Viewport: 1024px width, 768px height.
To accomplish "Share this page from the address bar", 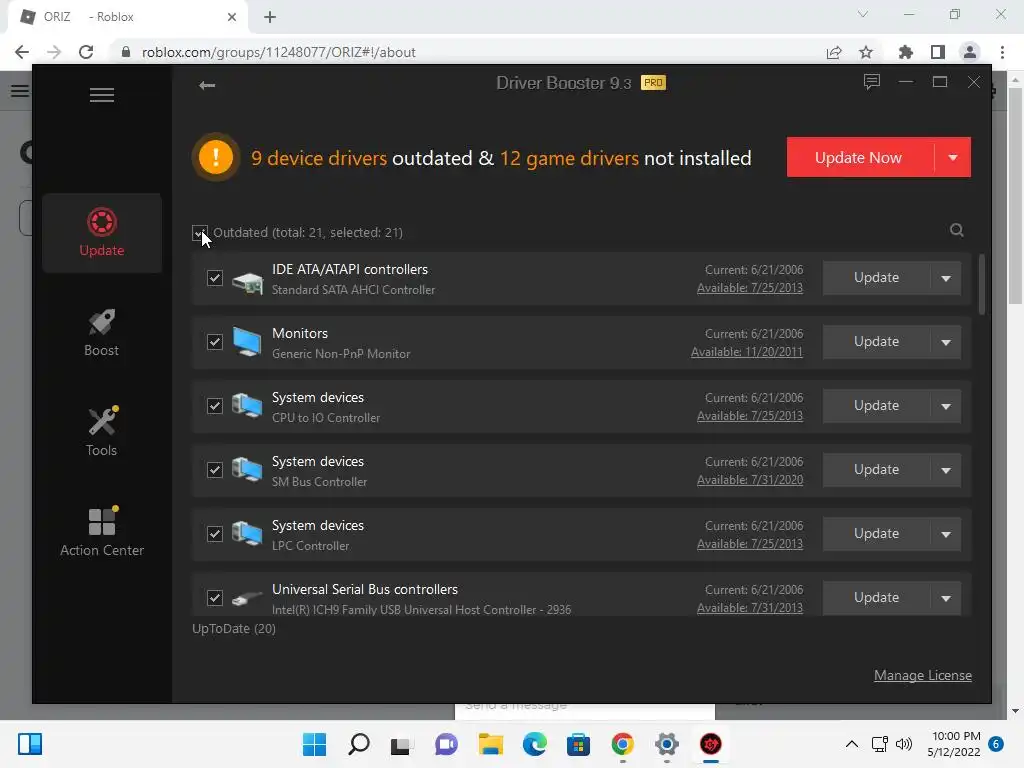I will [834, 52].
